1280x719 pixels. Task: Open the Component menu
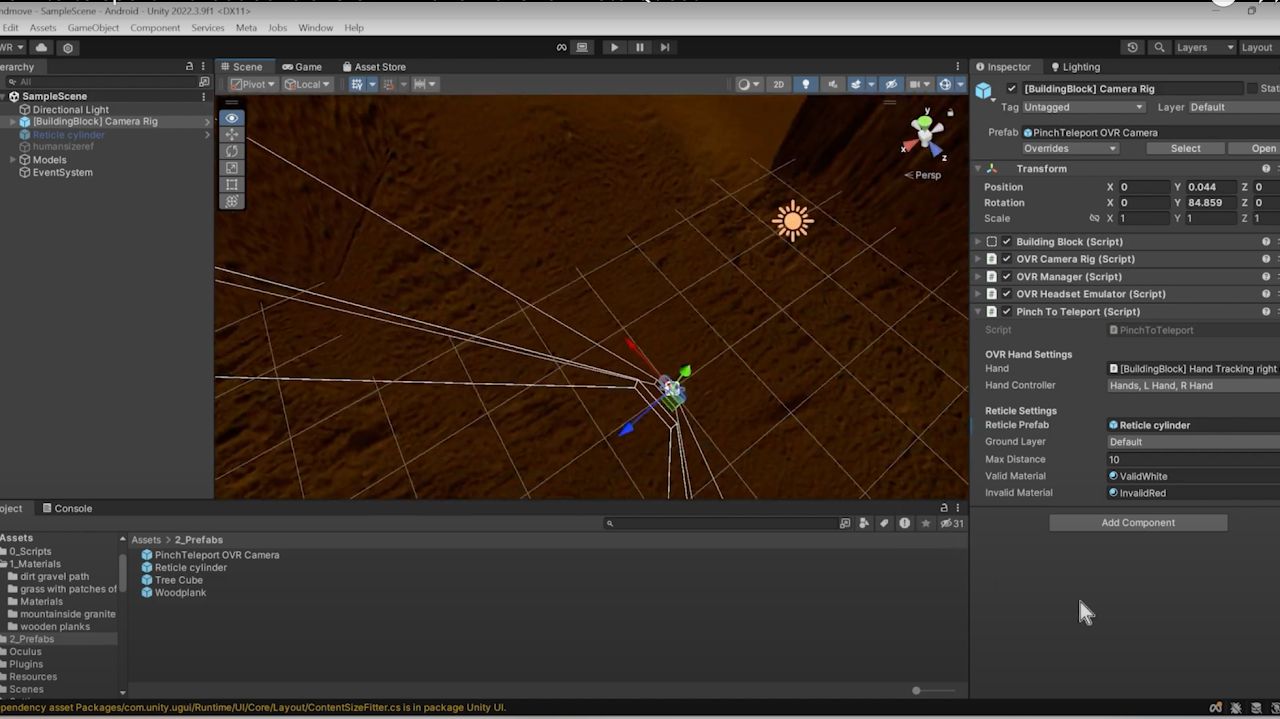click(x=155, y=28)
